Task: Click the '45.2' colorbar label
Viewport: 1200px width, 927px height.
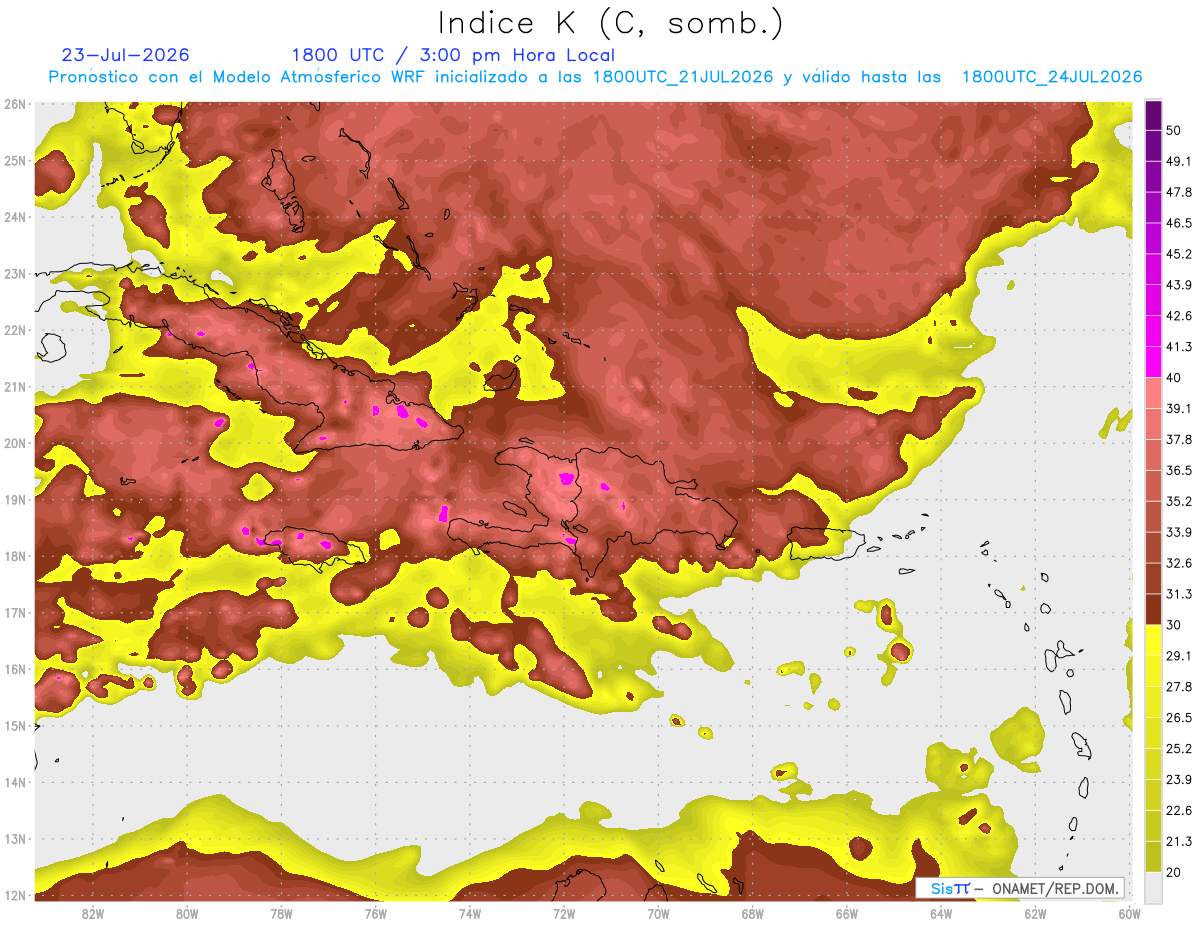Action: 1179,254
